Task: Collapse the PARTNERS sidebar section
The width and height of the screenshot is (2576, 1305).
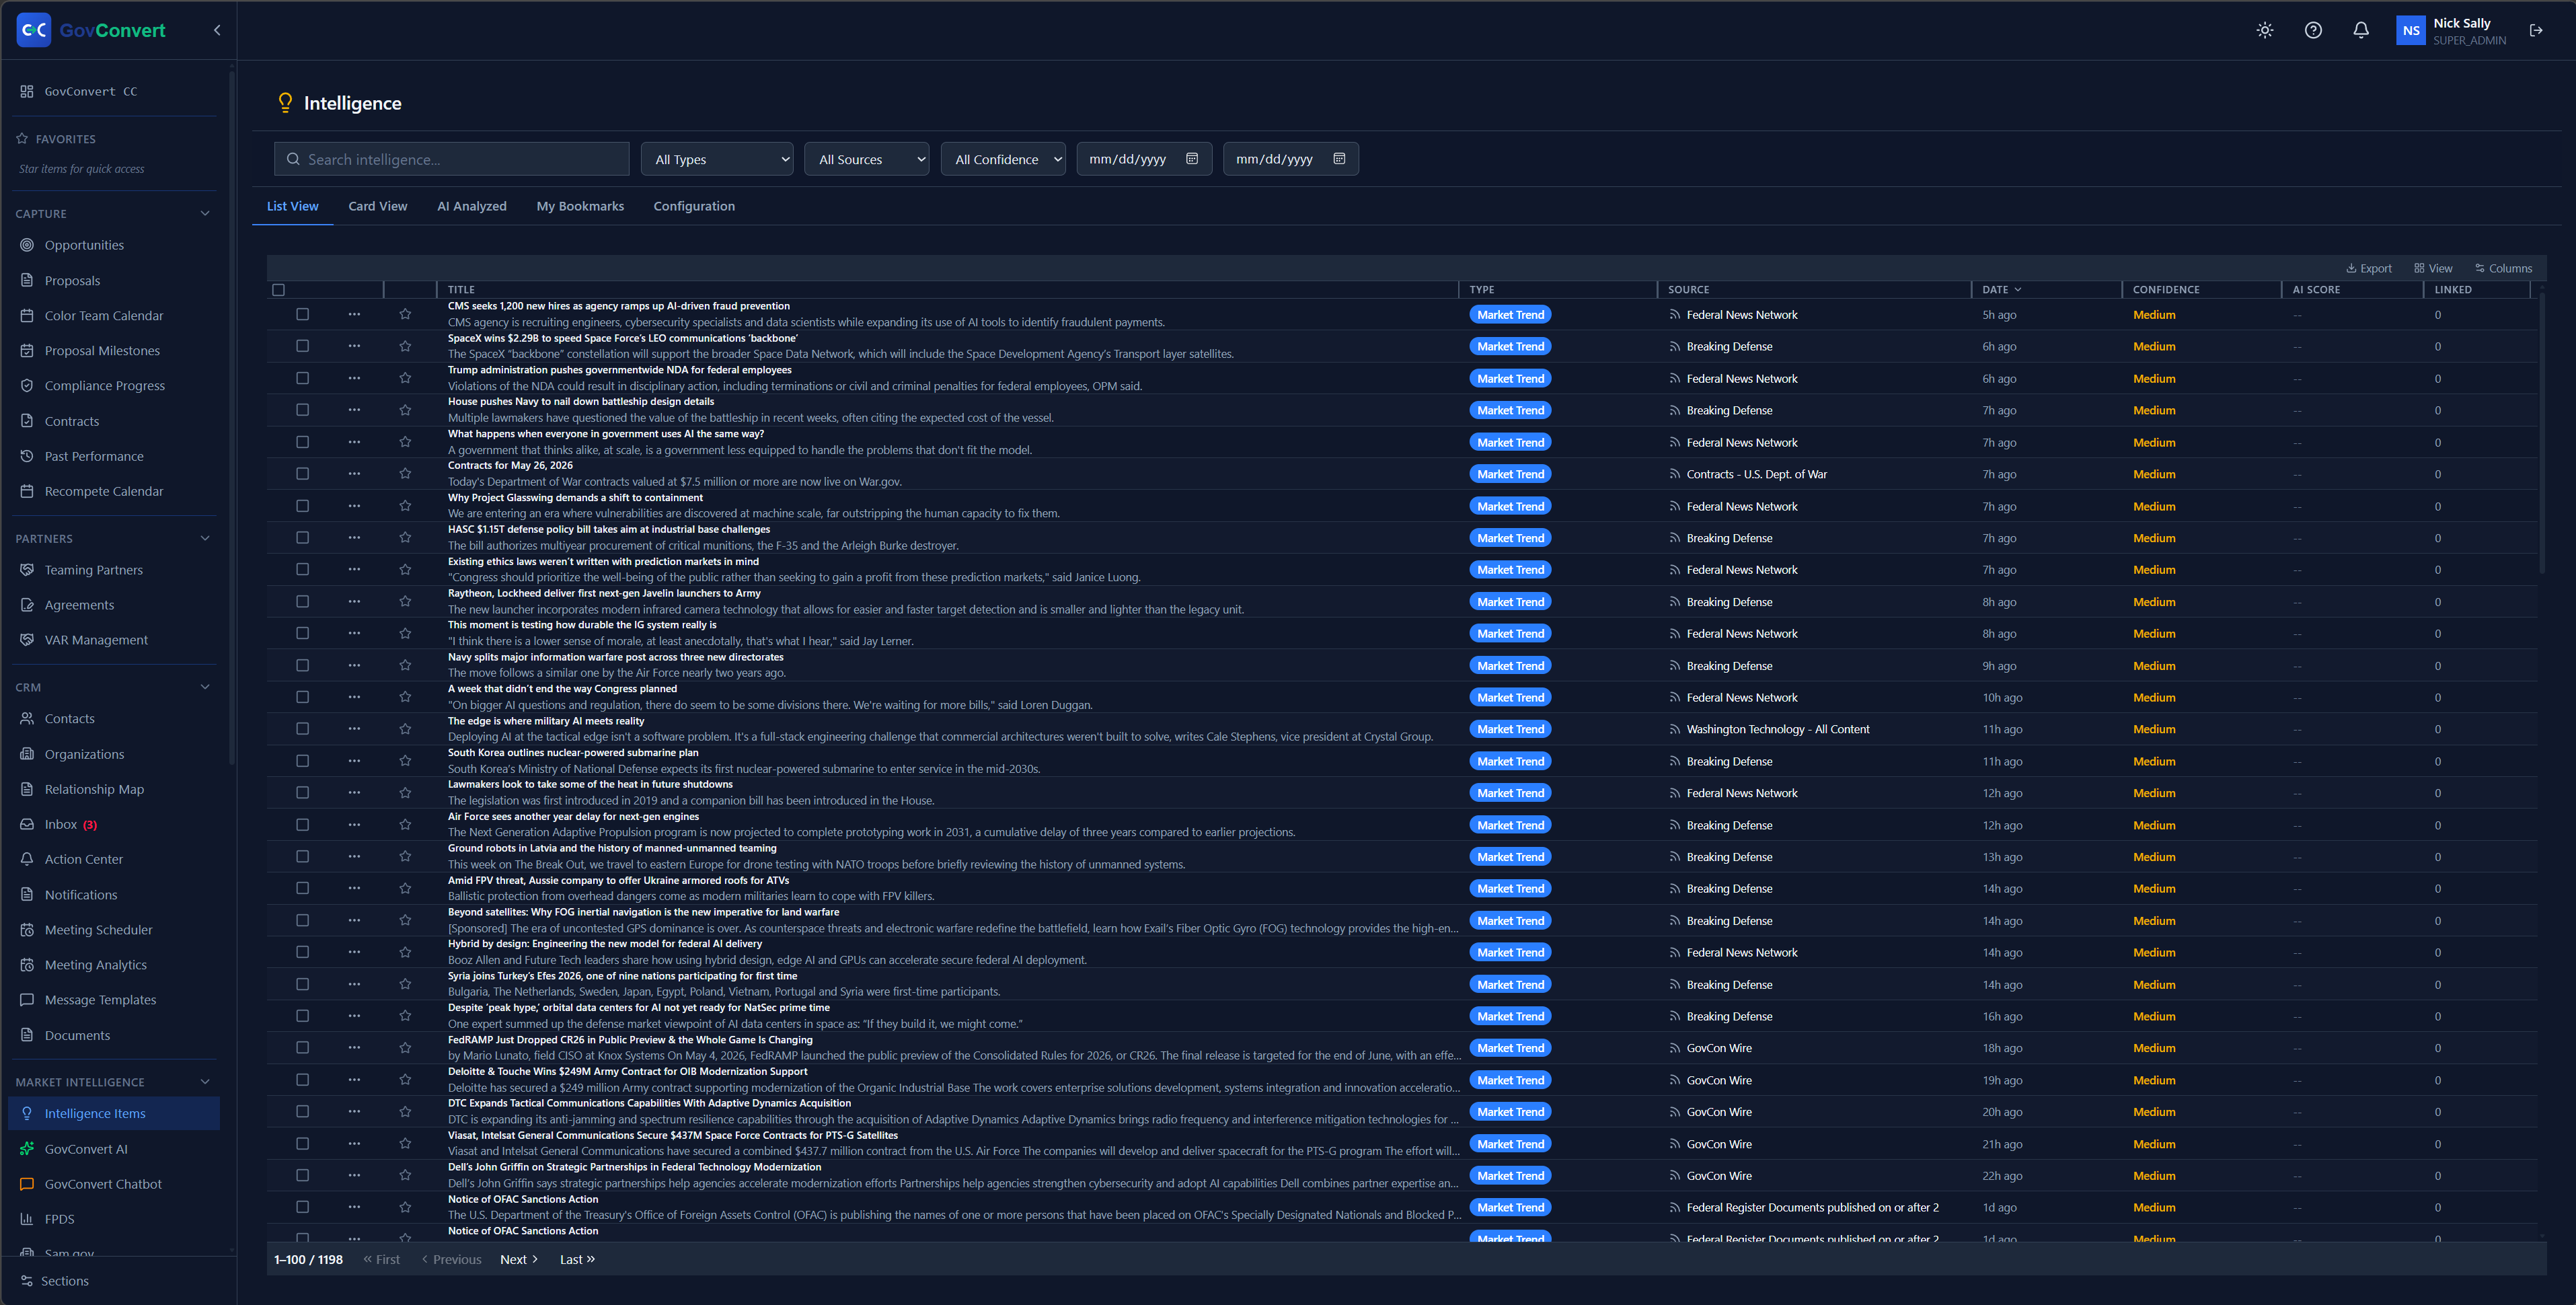Action: [x=205, y=539]
